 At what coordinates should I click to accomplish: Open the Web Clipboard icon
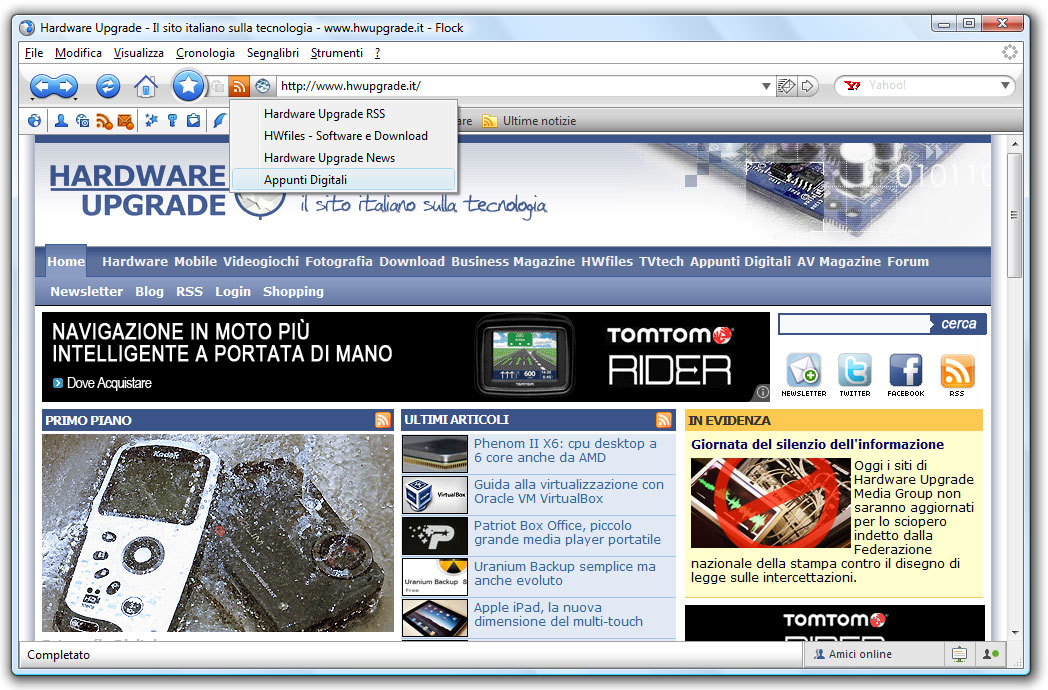(193, 121)
